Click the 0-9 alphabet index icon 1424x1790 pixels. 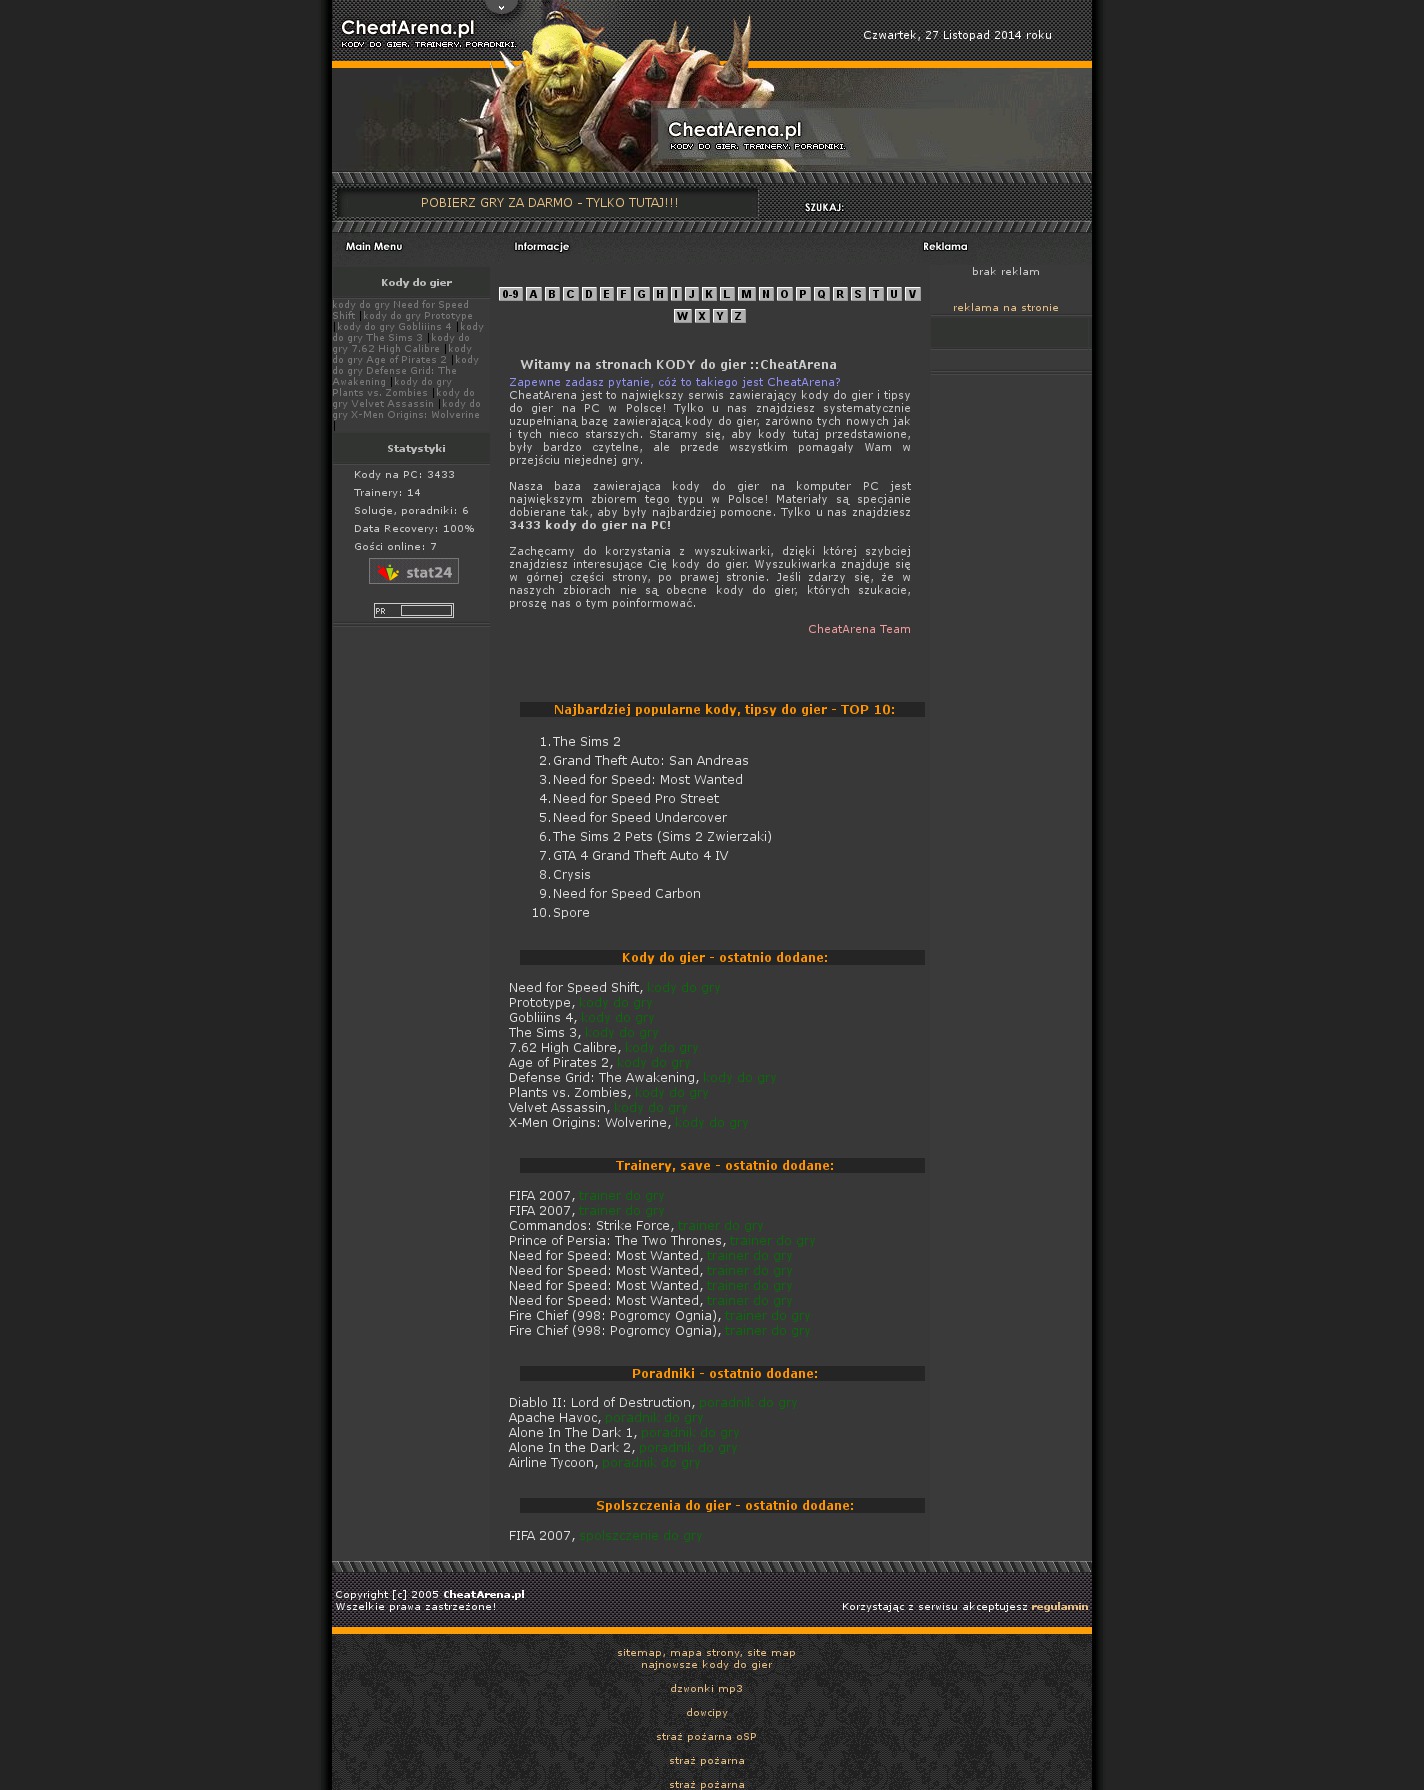point(510,294)
